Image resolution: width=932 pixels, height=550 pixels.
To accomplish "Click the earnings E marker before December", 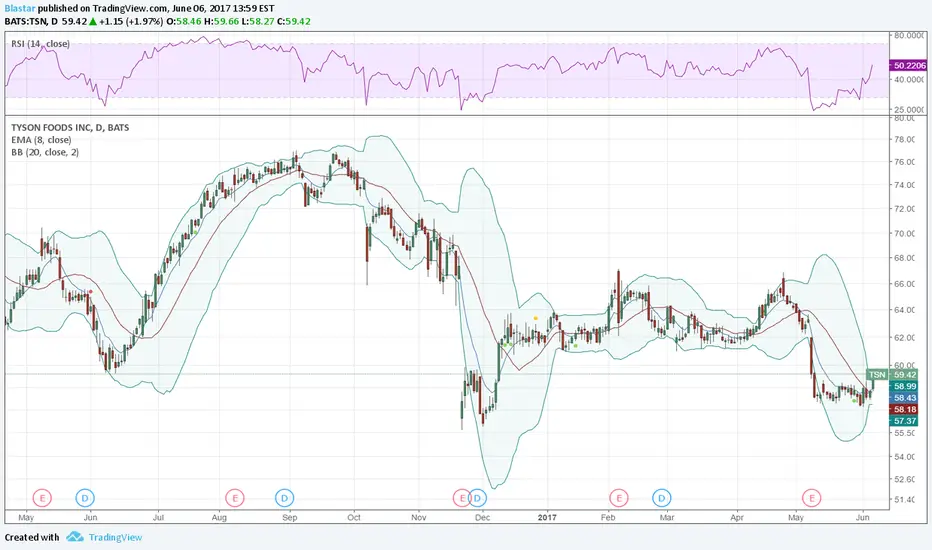I will [x=461, y=498].
